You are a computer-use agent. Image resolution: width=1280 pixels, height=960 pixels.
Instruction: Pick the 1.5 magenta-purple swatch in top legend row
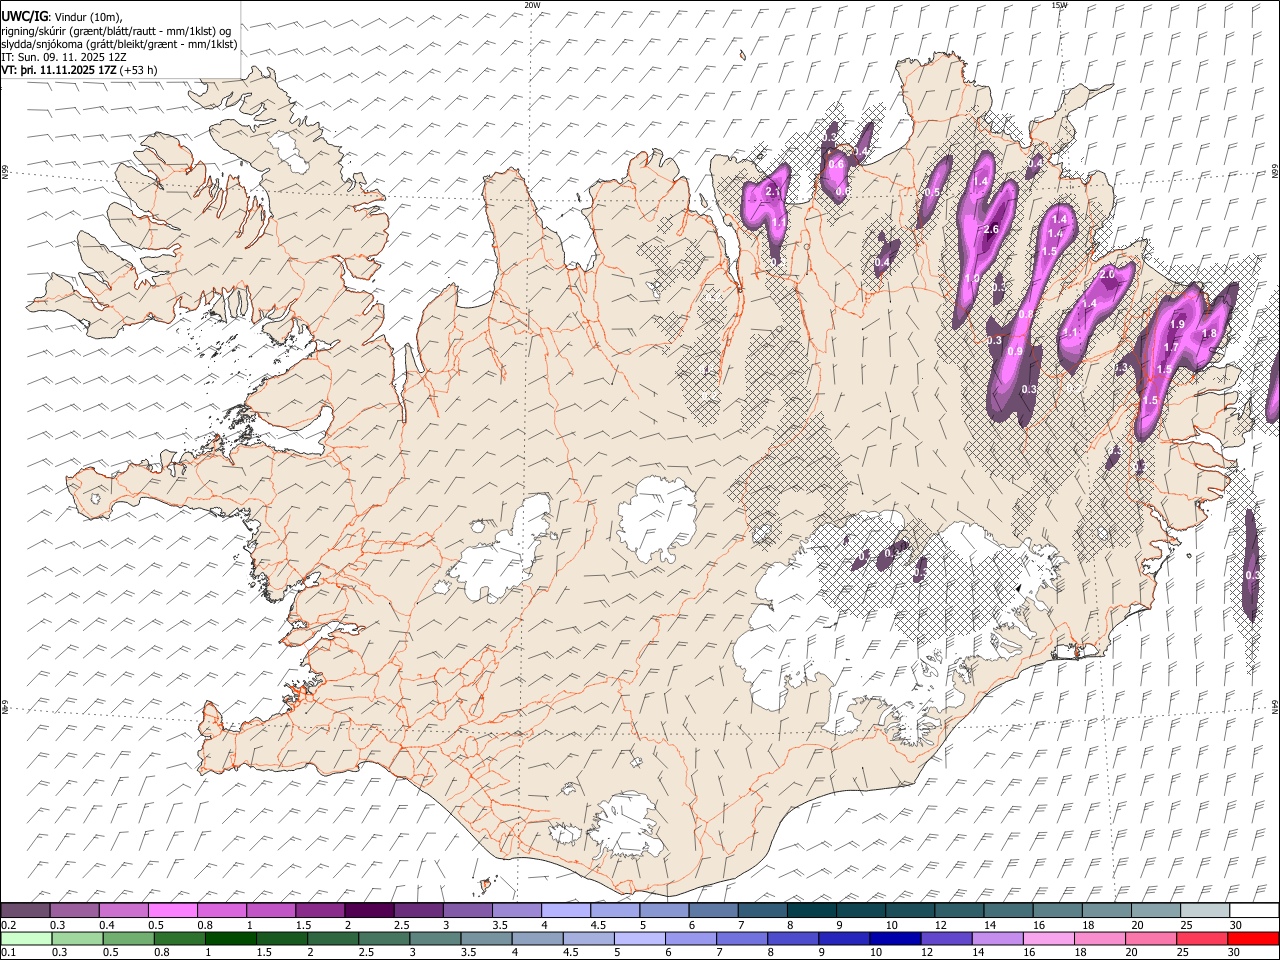pyautogui.click(x=320, y=911)
